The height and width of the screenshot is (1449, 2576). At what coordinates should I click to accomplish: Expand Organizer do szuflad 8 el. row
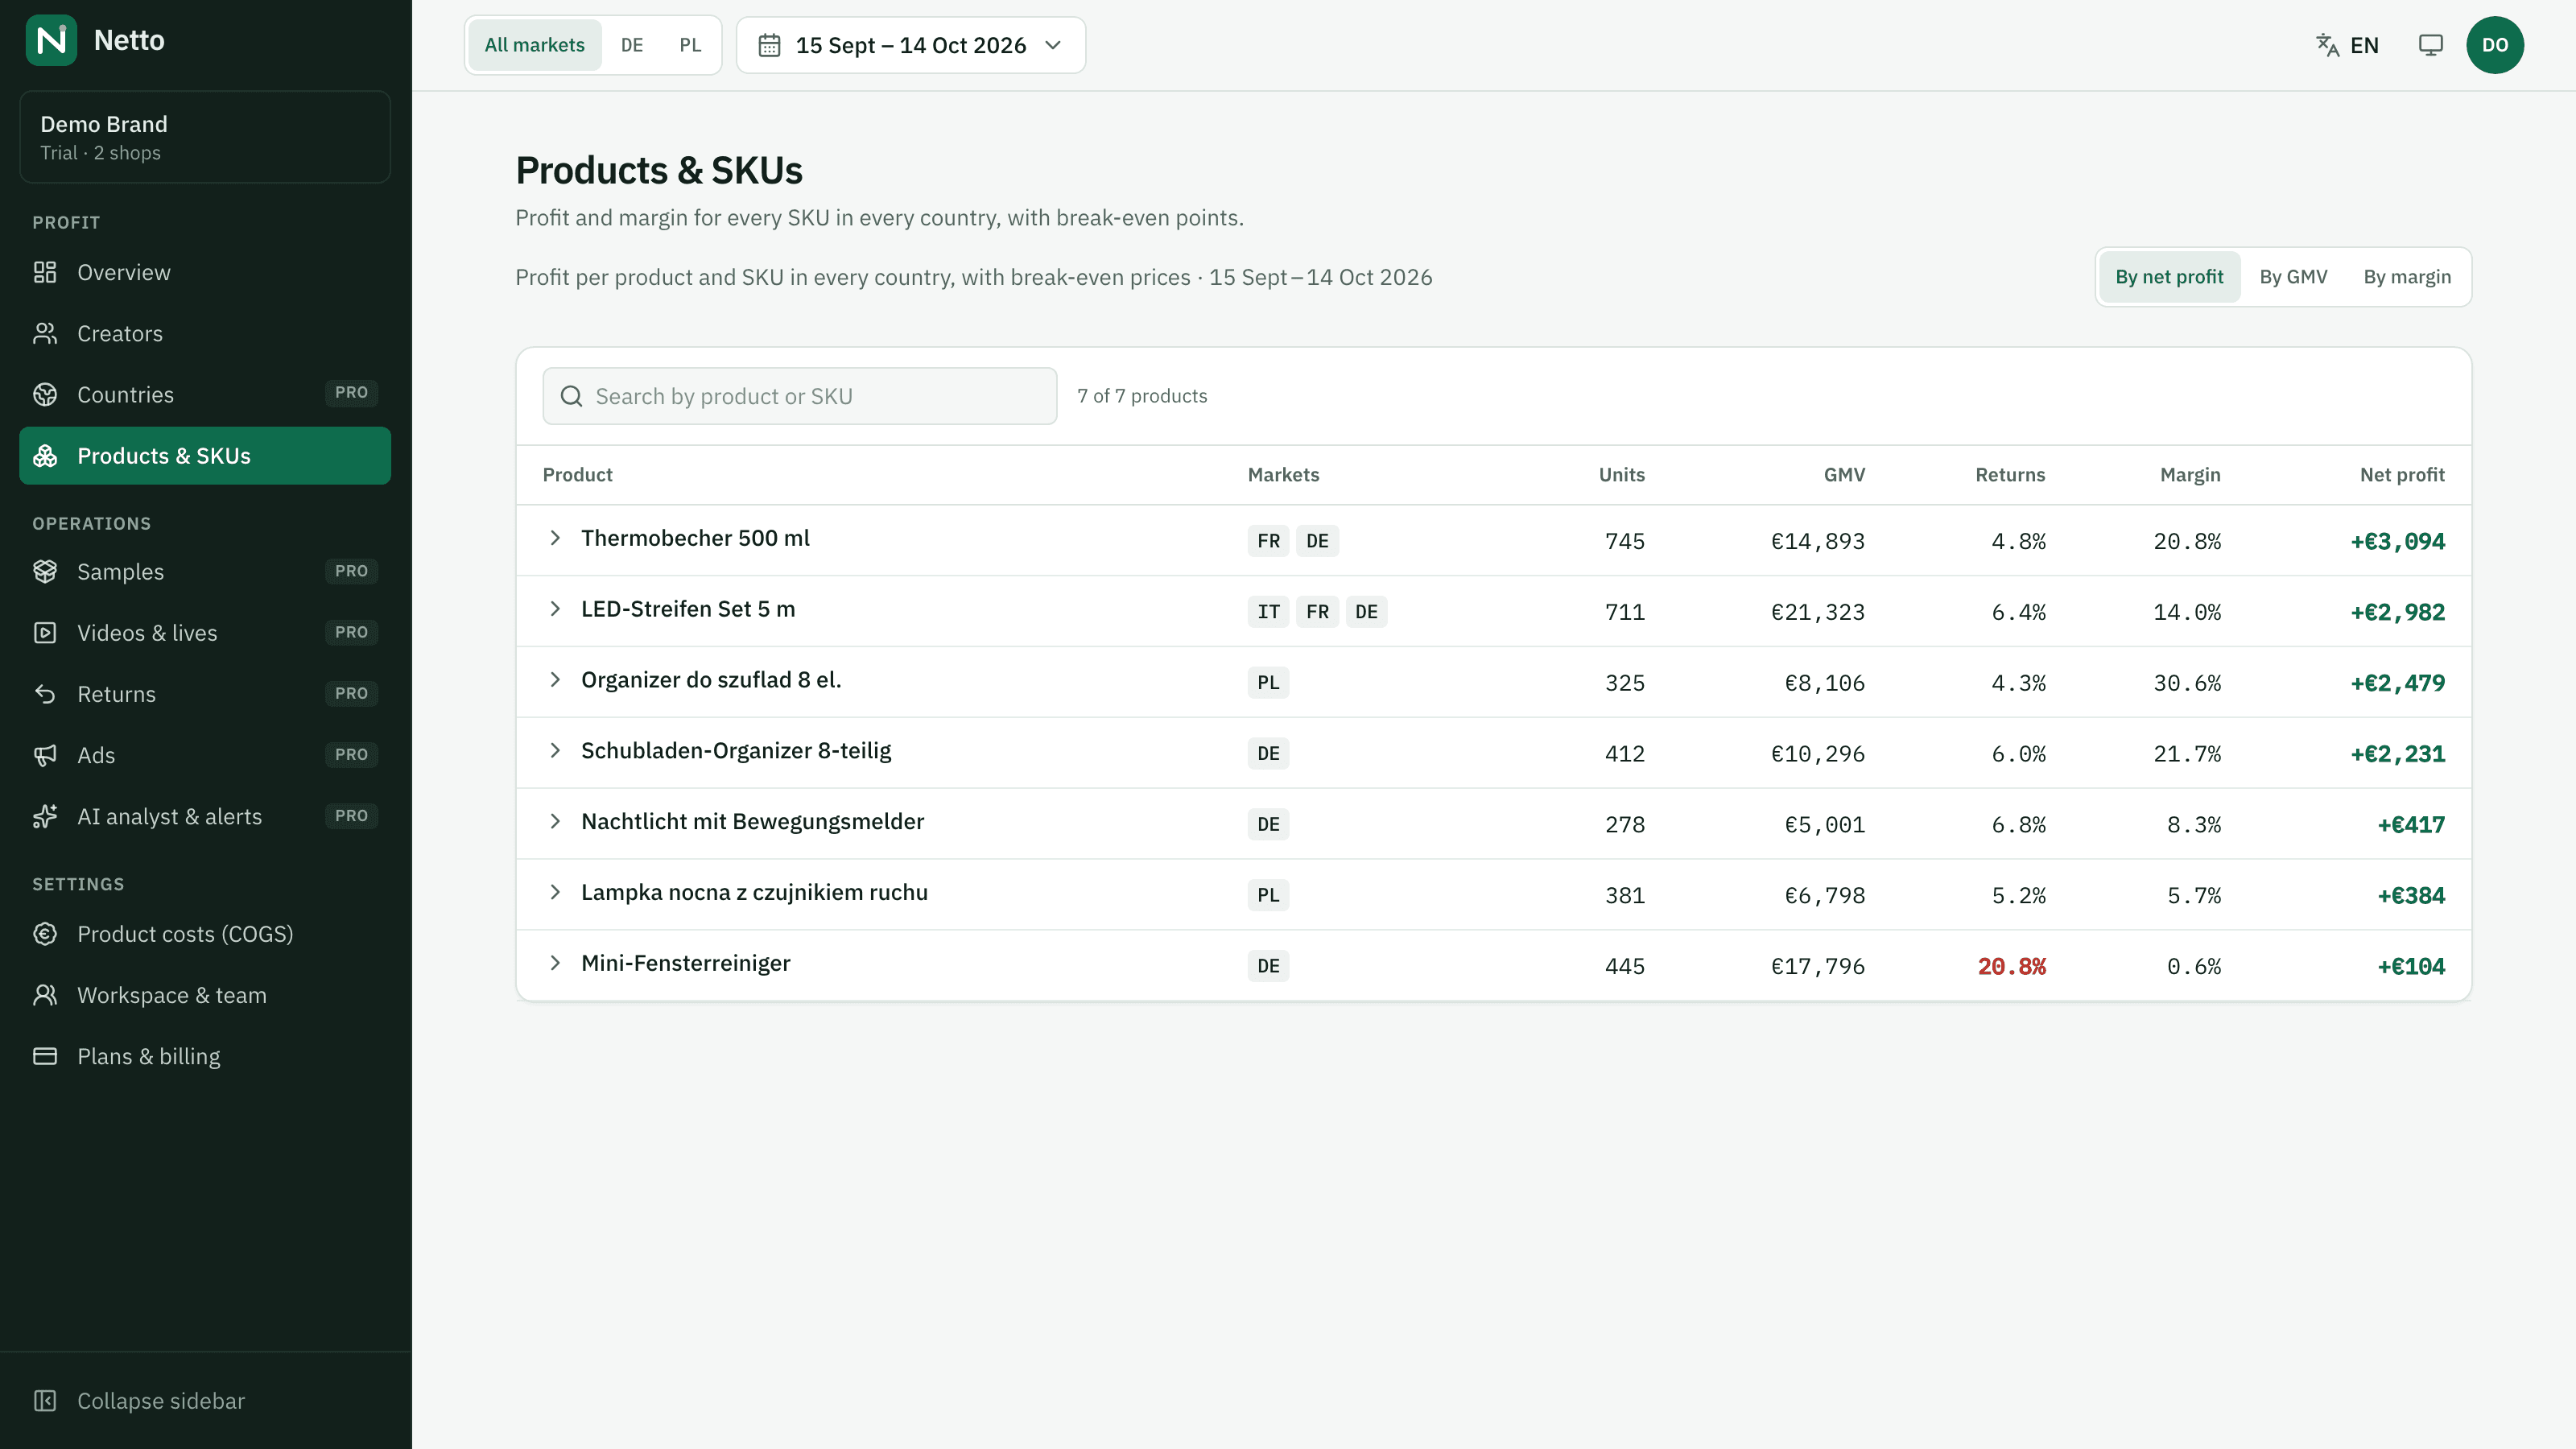(555, 680)
